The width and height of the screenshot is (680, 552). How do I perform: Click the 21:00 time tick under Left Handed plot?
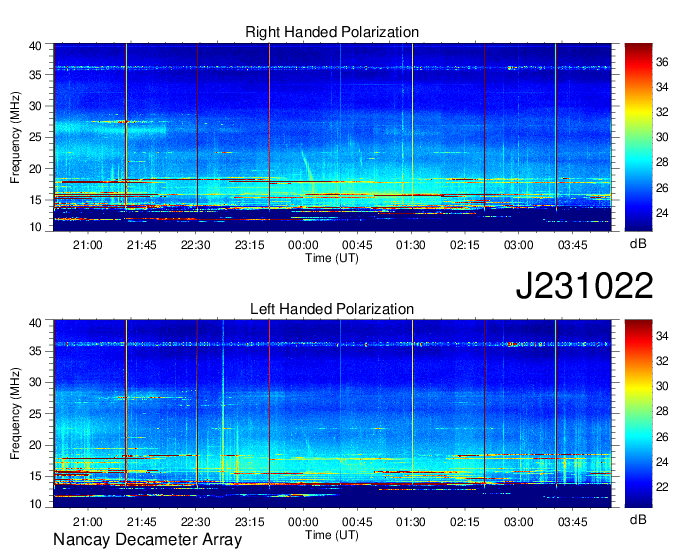(88, 522)
